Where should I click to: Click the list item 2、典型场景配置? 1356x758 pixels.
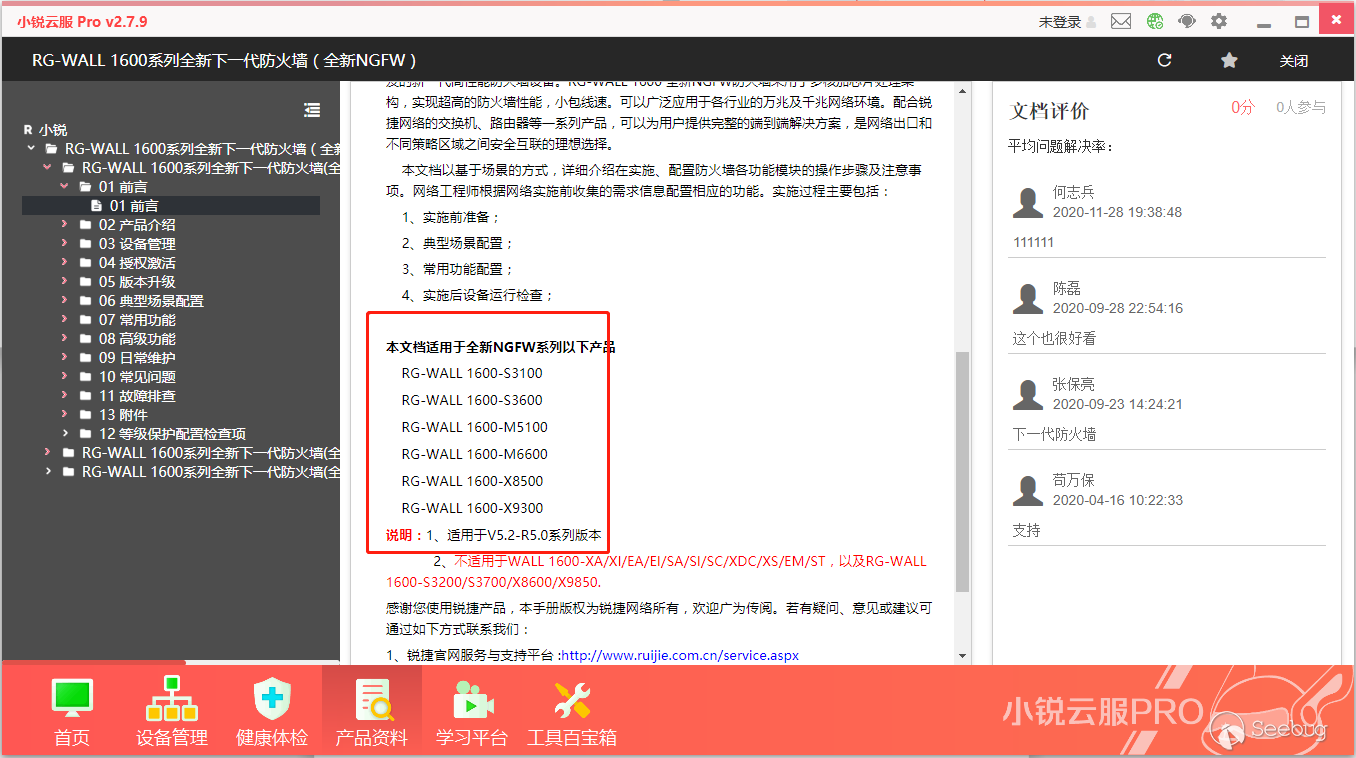458,244
